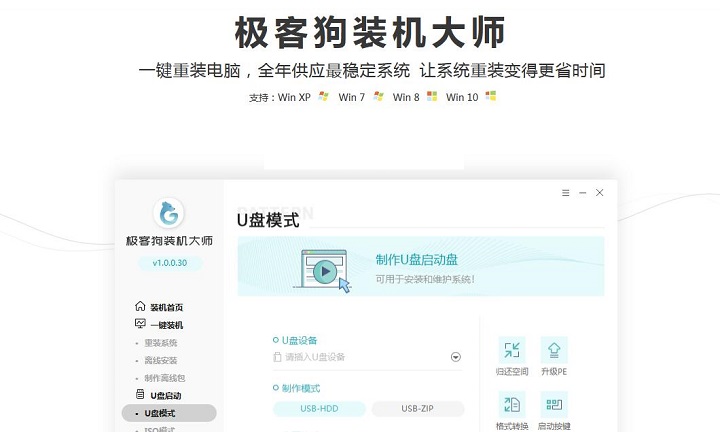Click the monitor icon beside 一键装机
This screenshot has height=432, width=720.
[140, 324]
